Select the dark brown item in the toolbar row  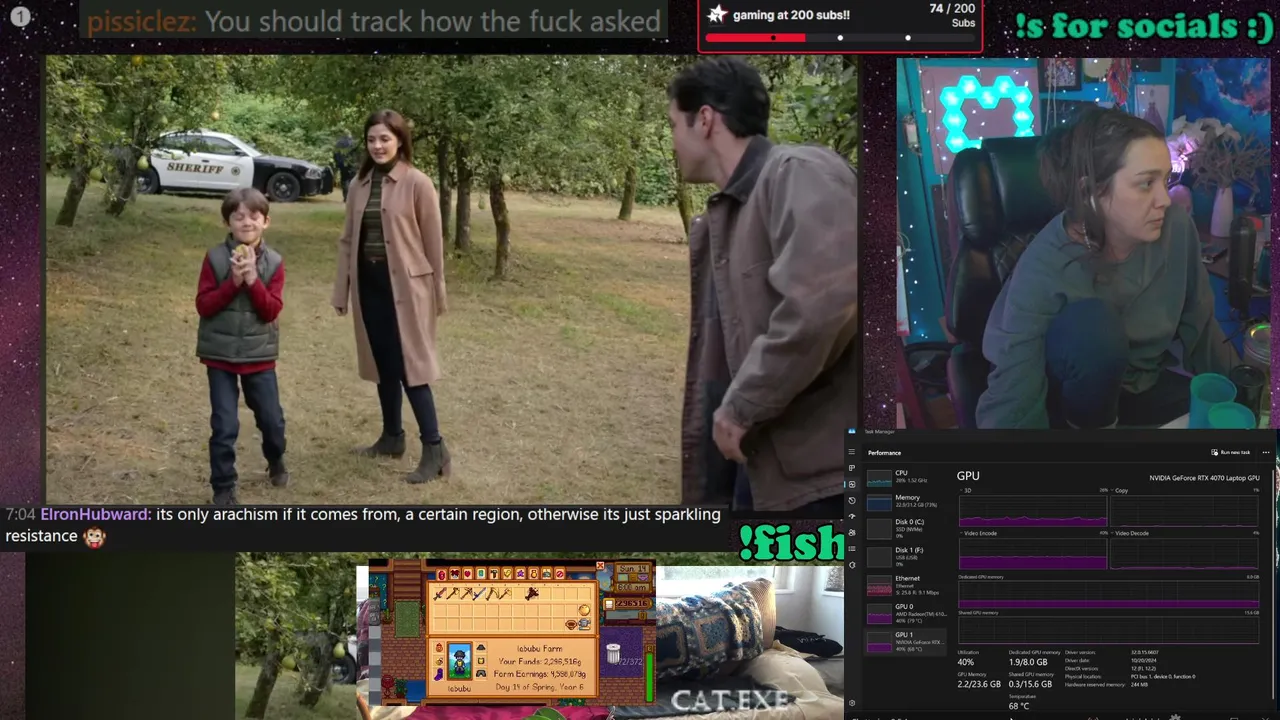pos(532,594)
